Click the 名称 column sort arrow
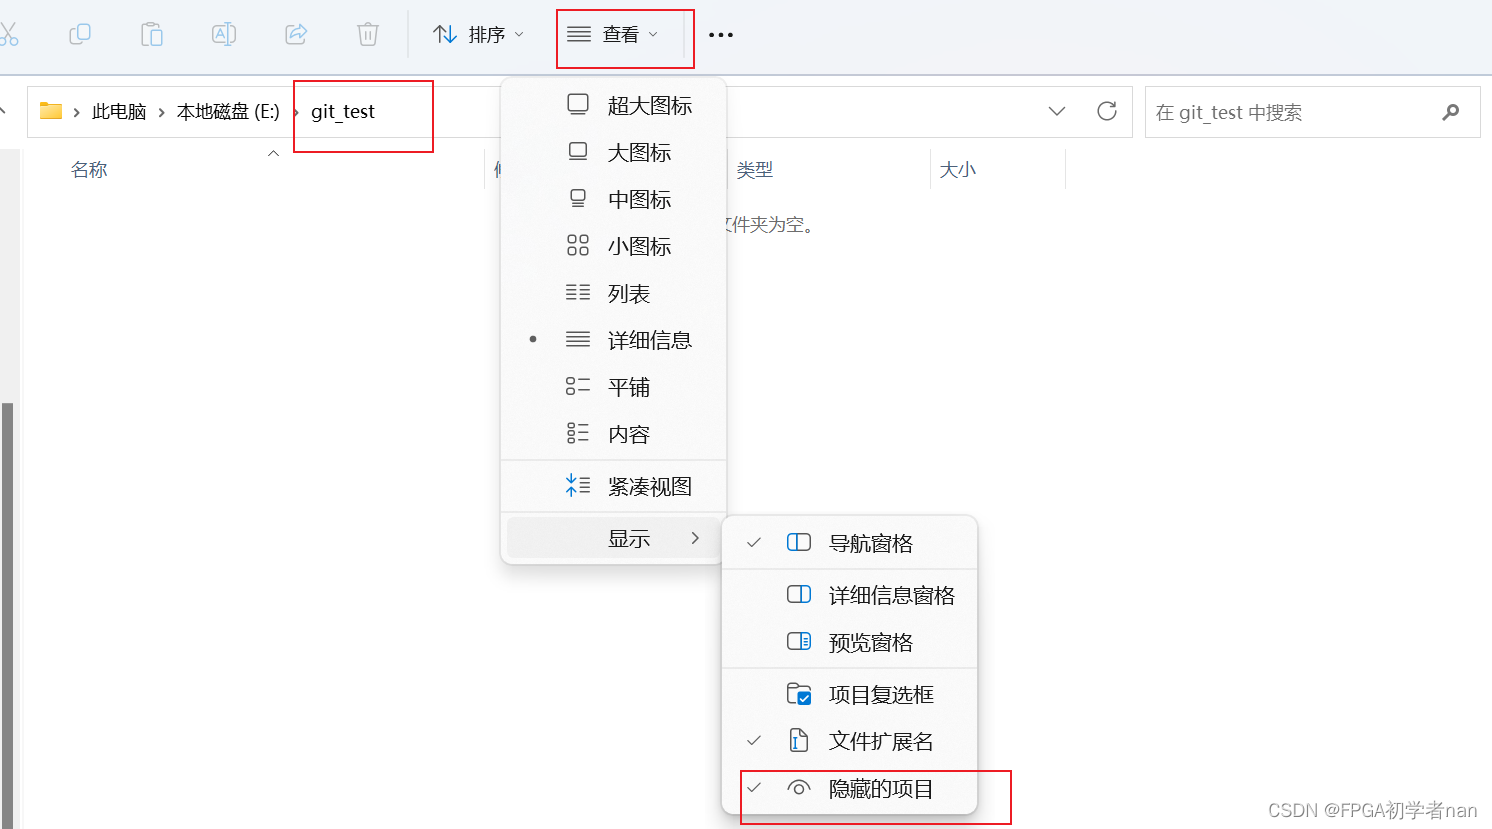The height and width of the screenshot is (829, 1492). 273,153
